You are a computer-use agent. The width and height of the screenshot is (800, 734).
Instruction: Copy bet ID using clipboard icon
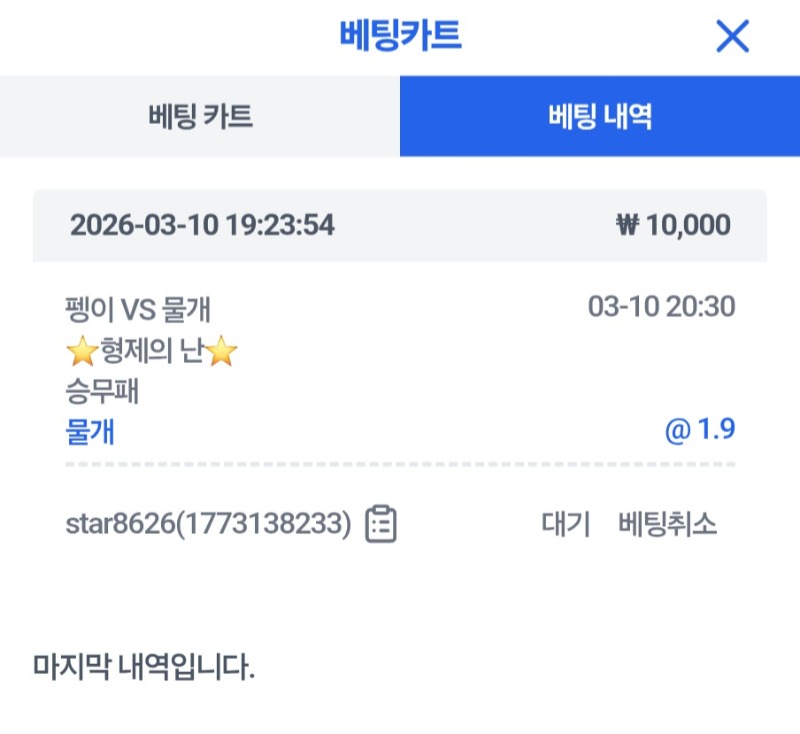tap(381, 524)
